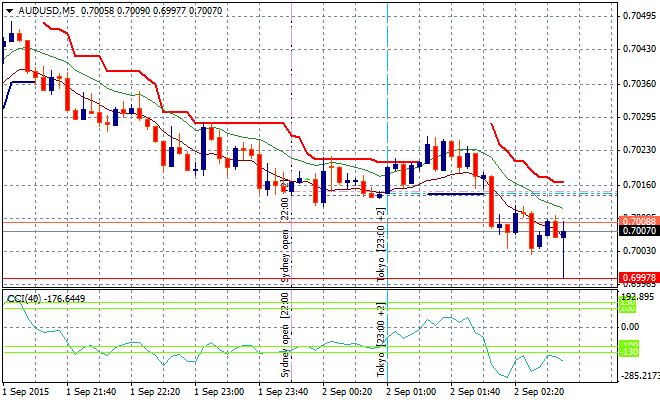Click the 2 Sep 01:00 time label
This screenshot has width=660, height=400.
[x=410, y=392]
